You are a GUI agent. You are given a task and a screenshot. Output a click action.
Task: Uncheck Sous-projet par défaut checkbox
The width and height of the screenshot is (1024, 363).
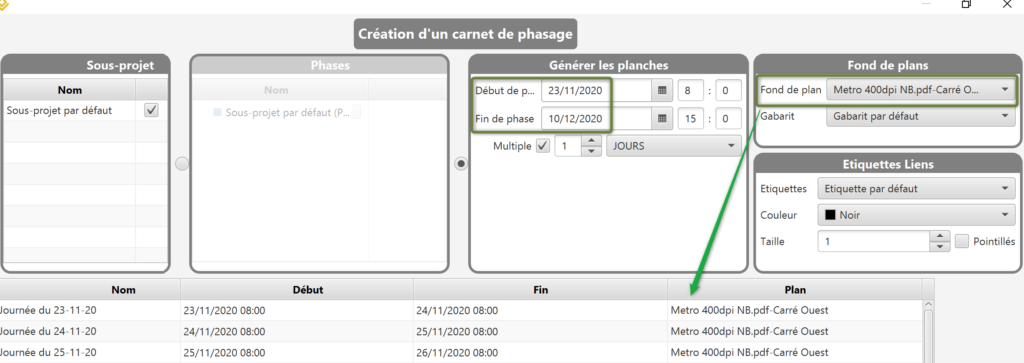(152, 110)
